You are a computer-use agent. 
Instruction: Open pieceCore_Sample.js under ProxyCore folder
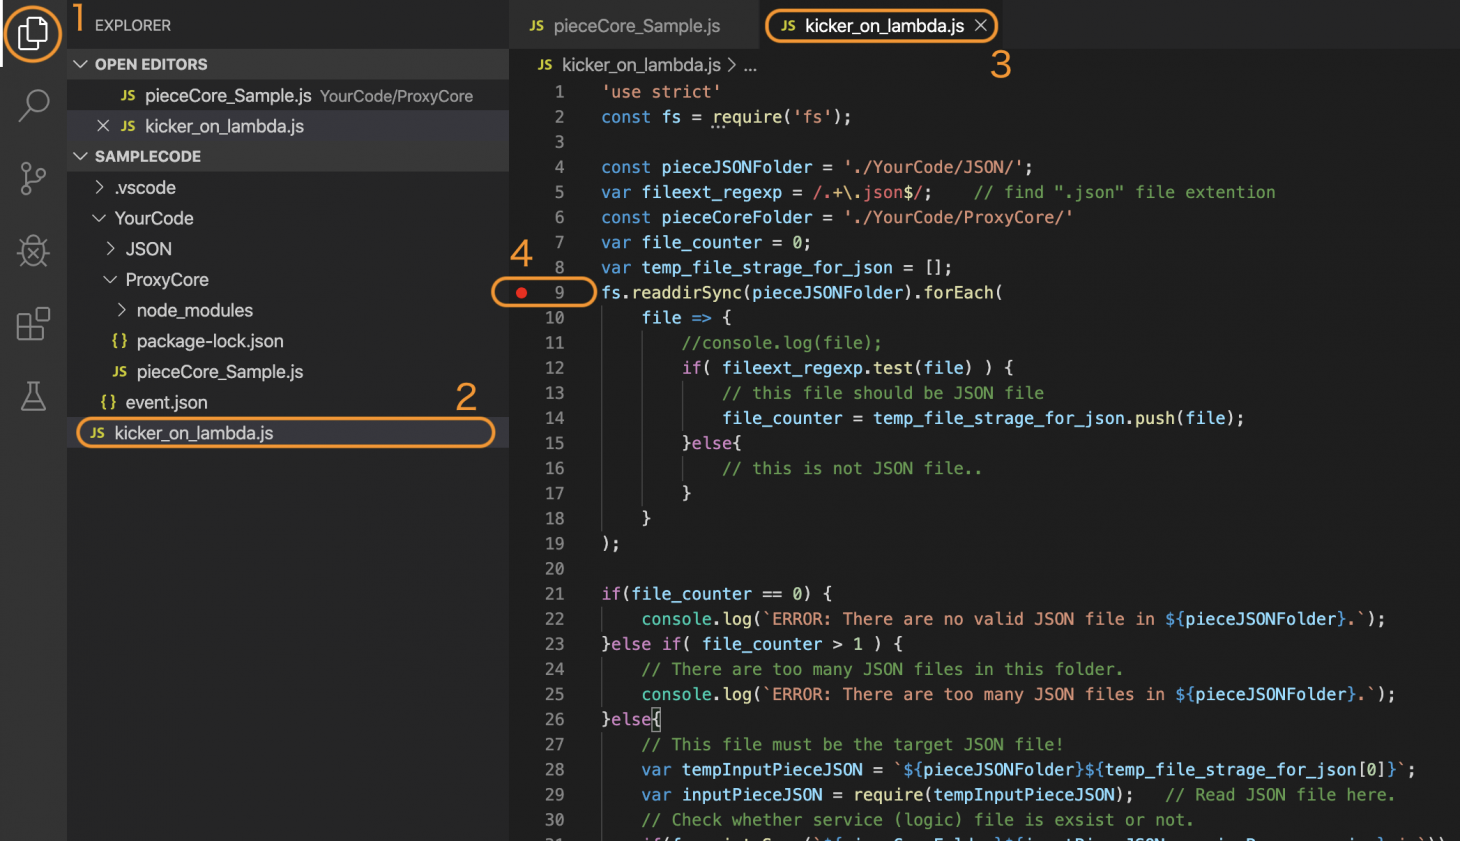click(288, 372)
